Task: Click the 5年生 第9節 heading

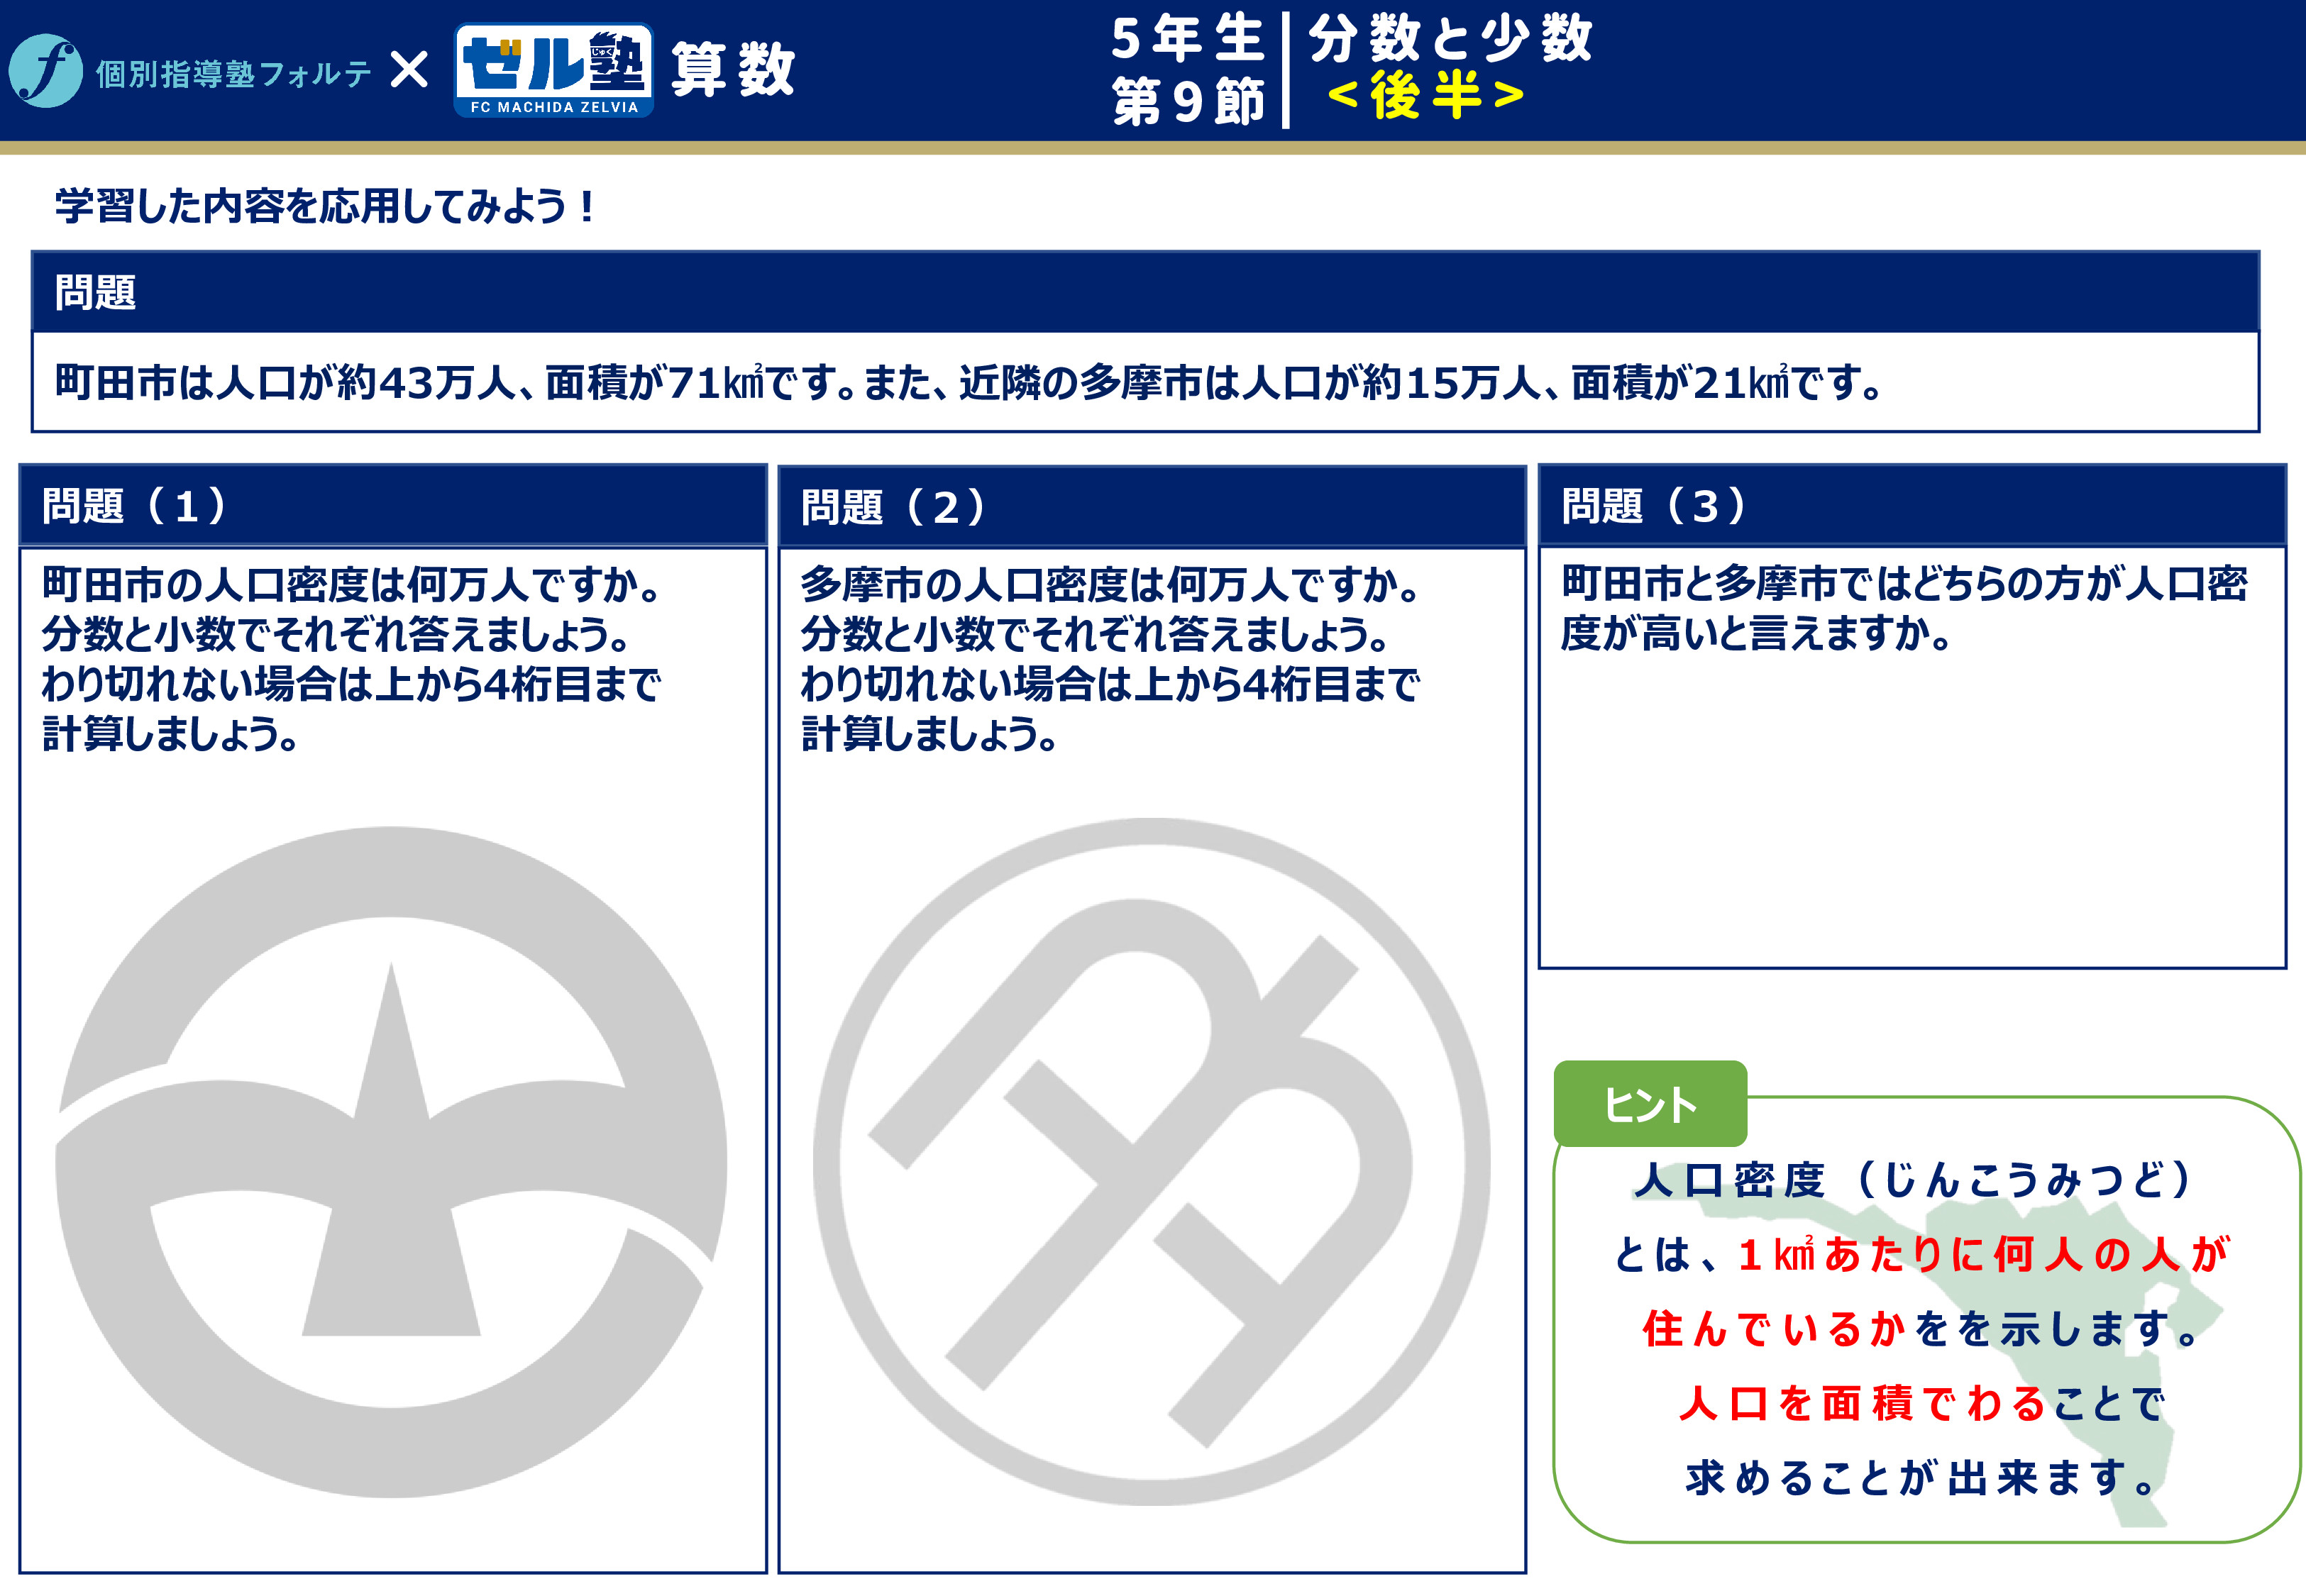Action: pos(1188,70)
